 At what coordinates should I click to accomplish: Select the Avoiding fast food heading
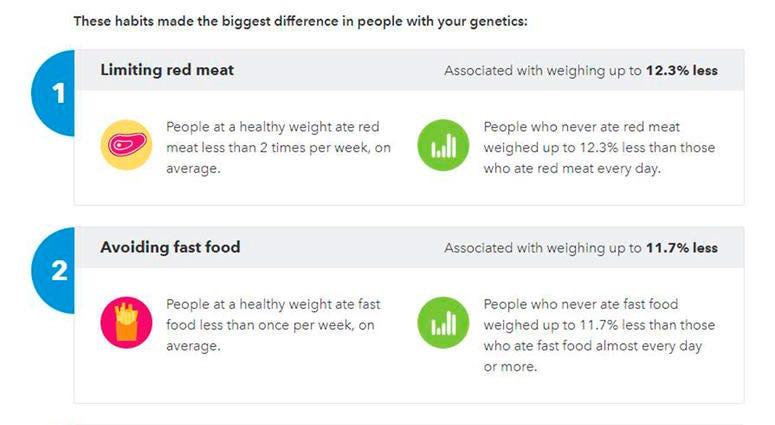[170, 247]
